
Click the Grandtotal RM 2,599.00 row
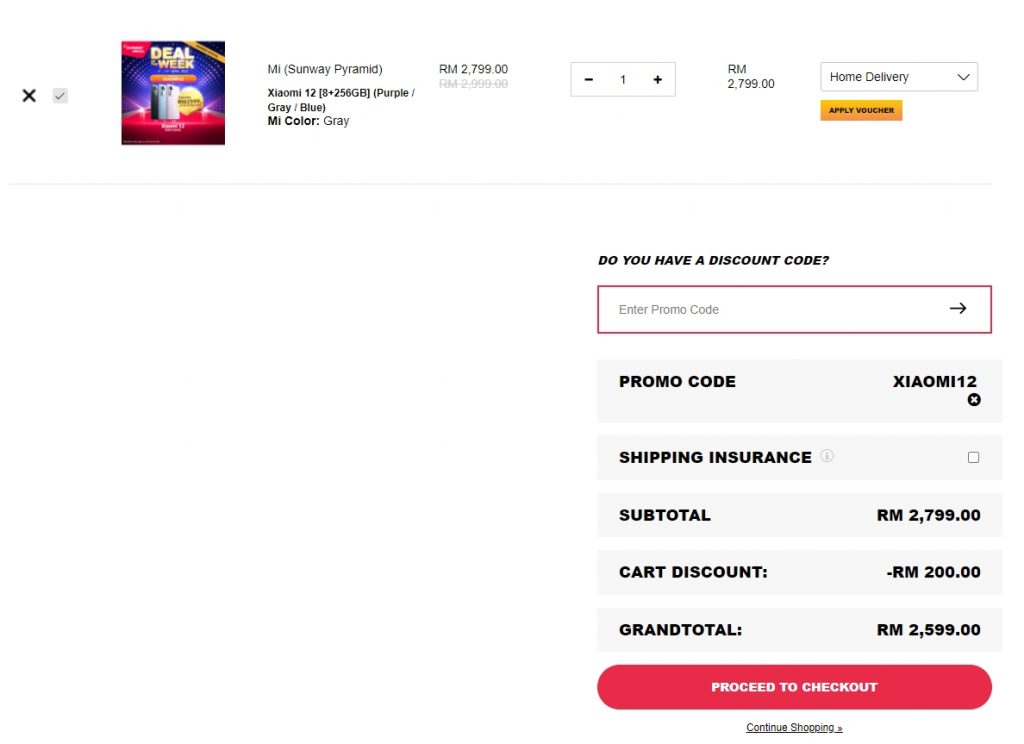coord(799,630)
